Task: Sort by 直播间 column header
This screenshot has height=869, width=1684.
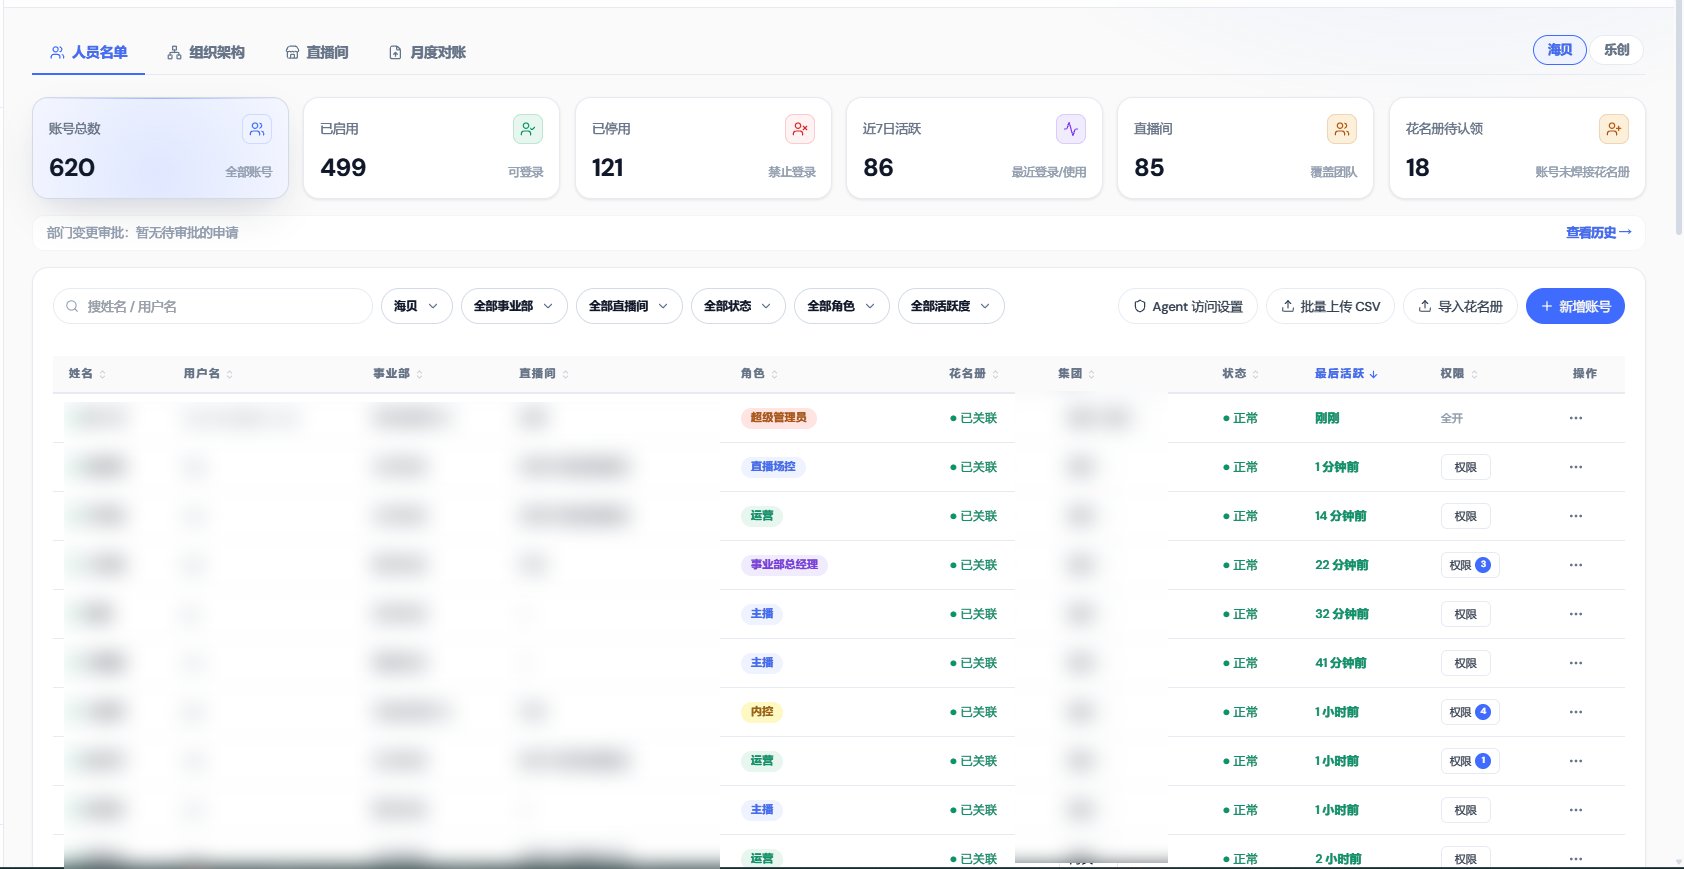Action: [x=544, y=373]
